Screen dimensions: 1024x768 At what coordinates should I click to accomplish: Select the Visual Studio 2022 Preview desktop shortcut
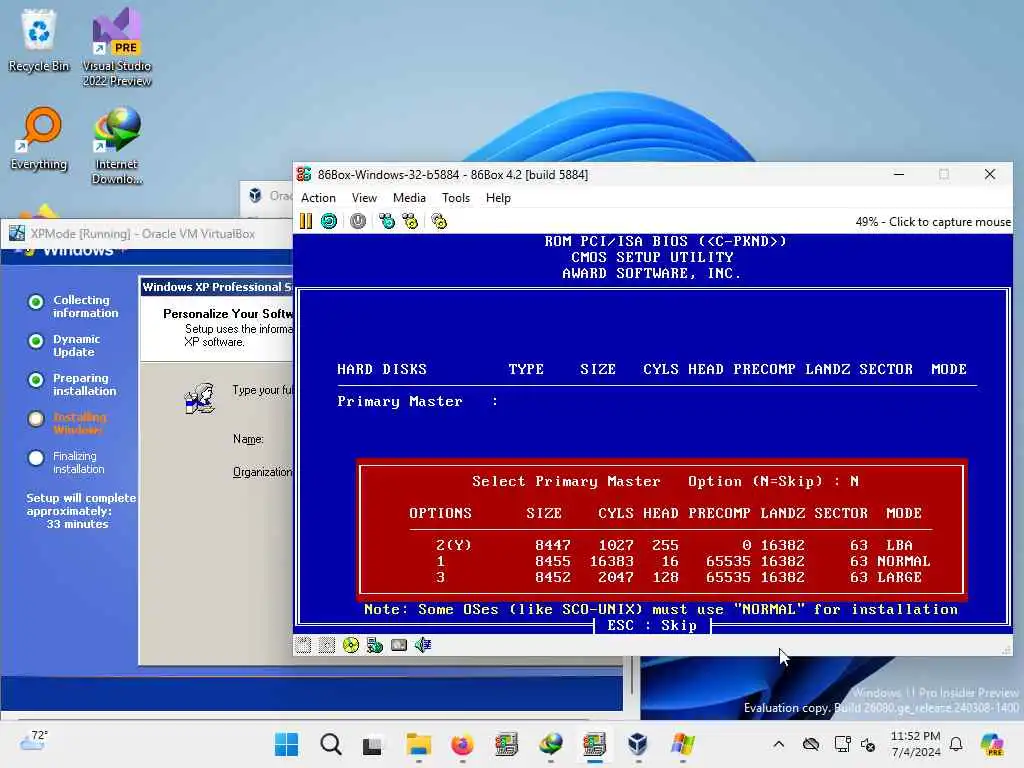coord(117,47)
